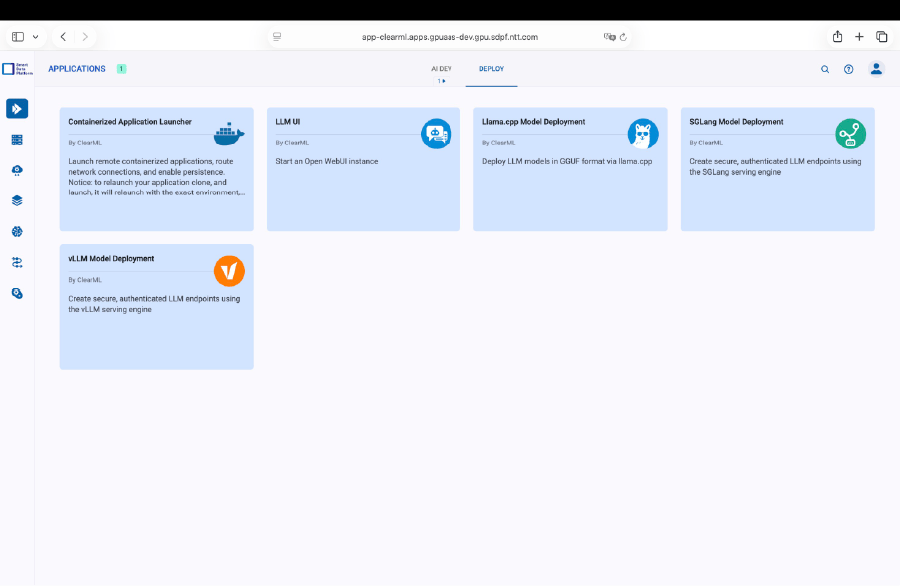Click the vLLM serving engine description text
900x586 pixels.
click(x=154, y=304)
